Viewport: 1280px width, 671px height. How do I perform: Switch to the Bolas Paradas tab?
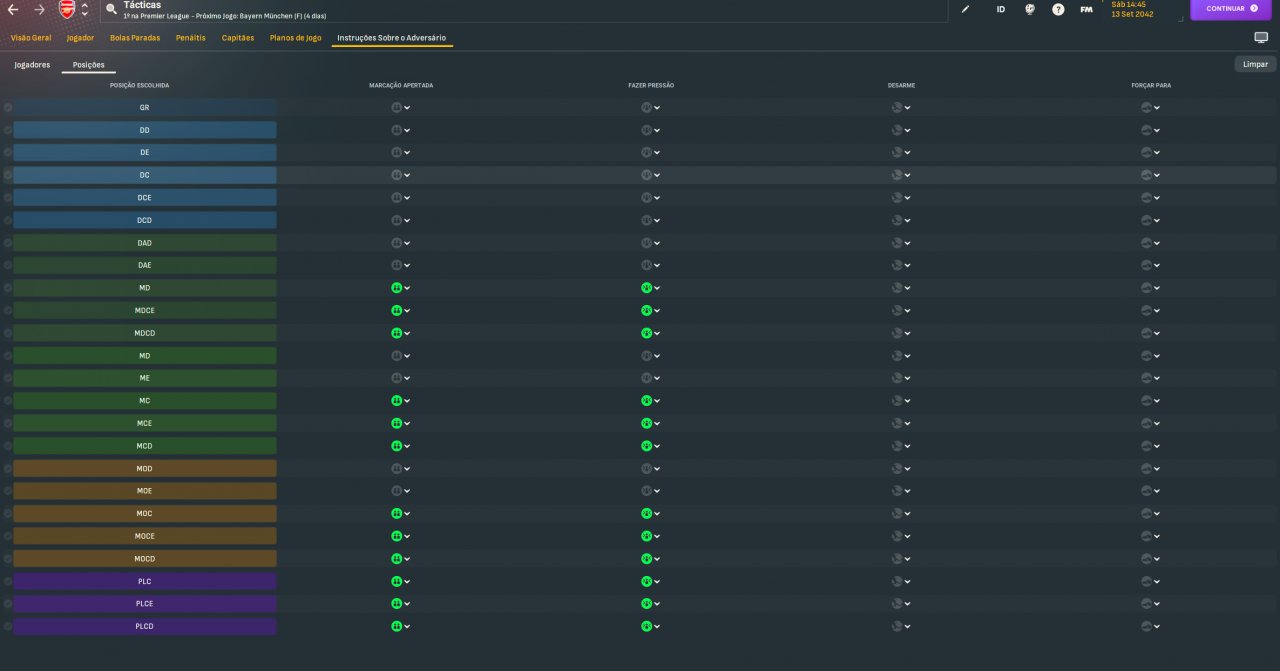pyautogui.click(x=135, y=38)
